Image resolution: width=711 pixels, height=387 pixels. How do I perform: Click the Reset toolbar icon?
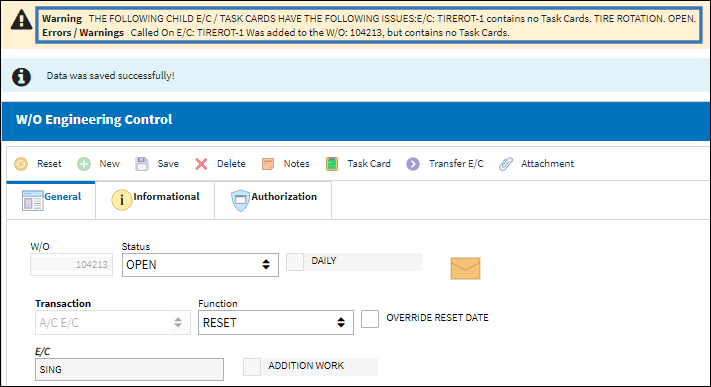click(x=21, y=164)
